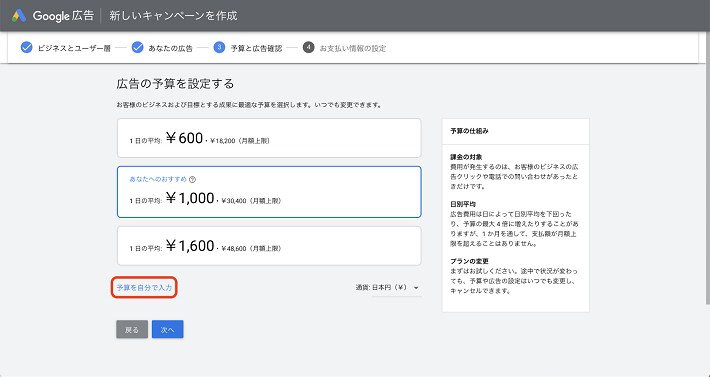Click the 次へ next button
Image resolution: width=710 pixels, height=377 pixels.
click(x=168, y=330)
